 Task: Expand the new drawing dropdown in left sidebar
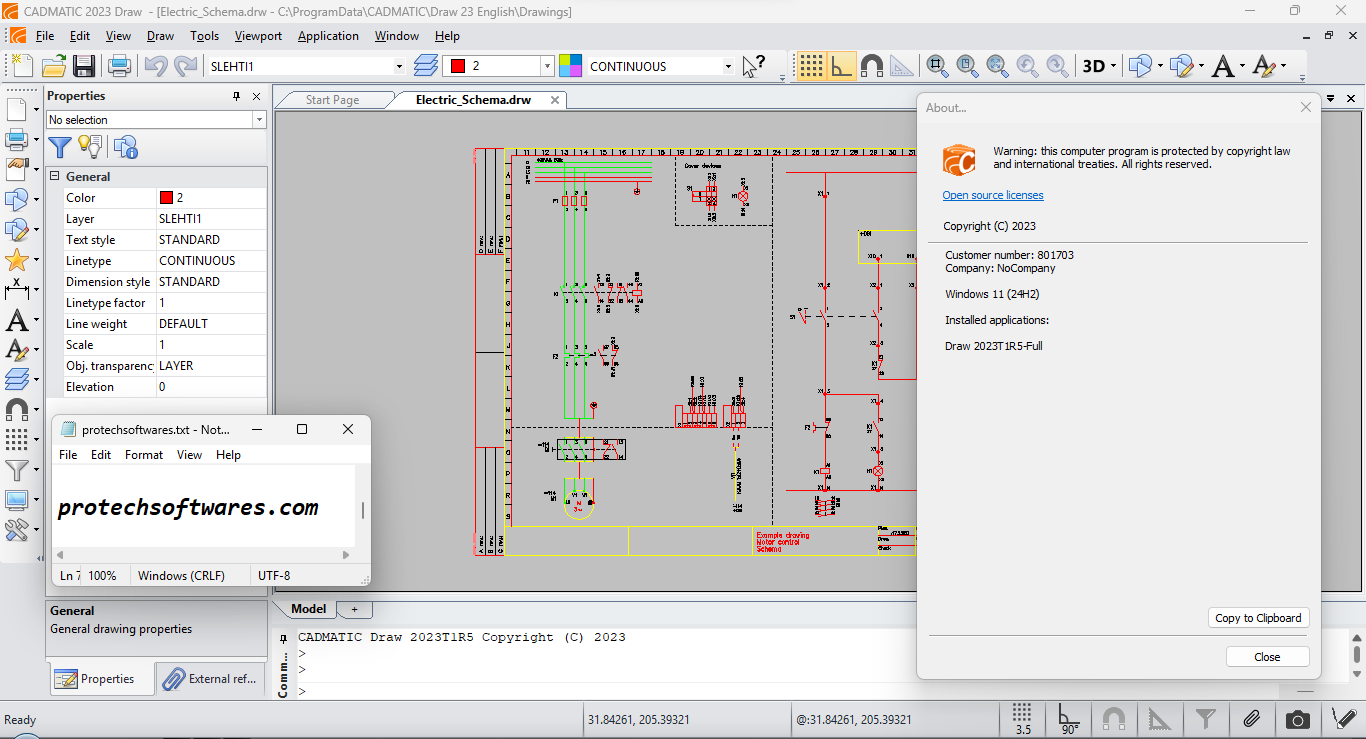(x=36, y=109)
